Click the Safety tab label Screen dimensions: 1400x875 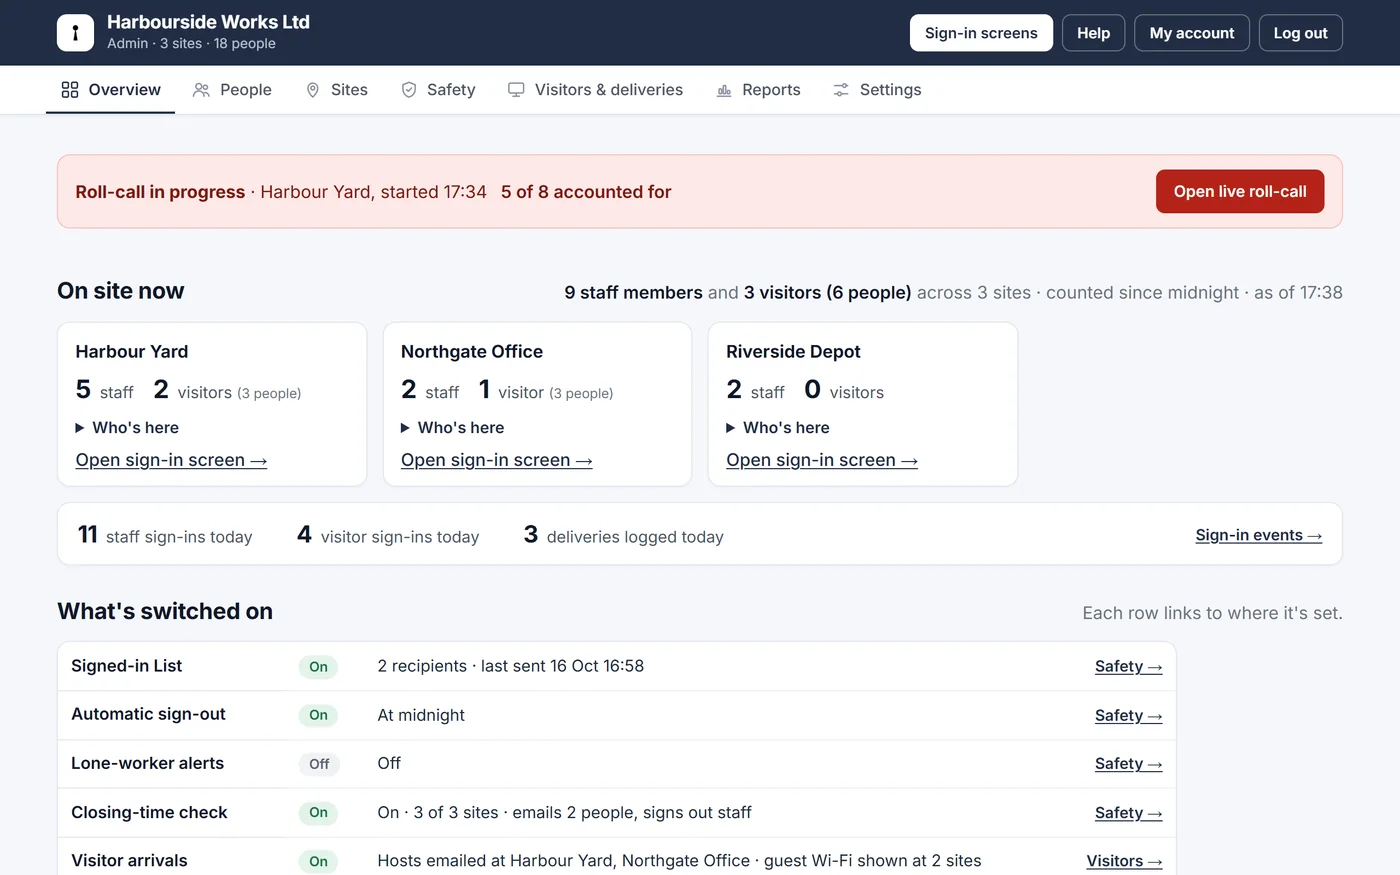(x=451, y=90)
